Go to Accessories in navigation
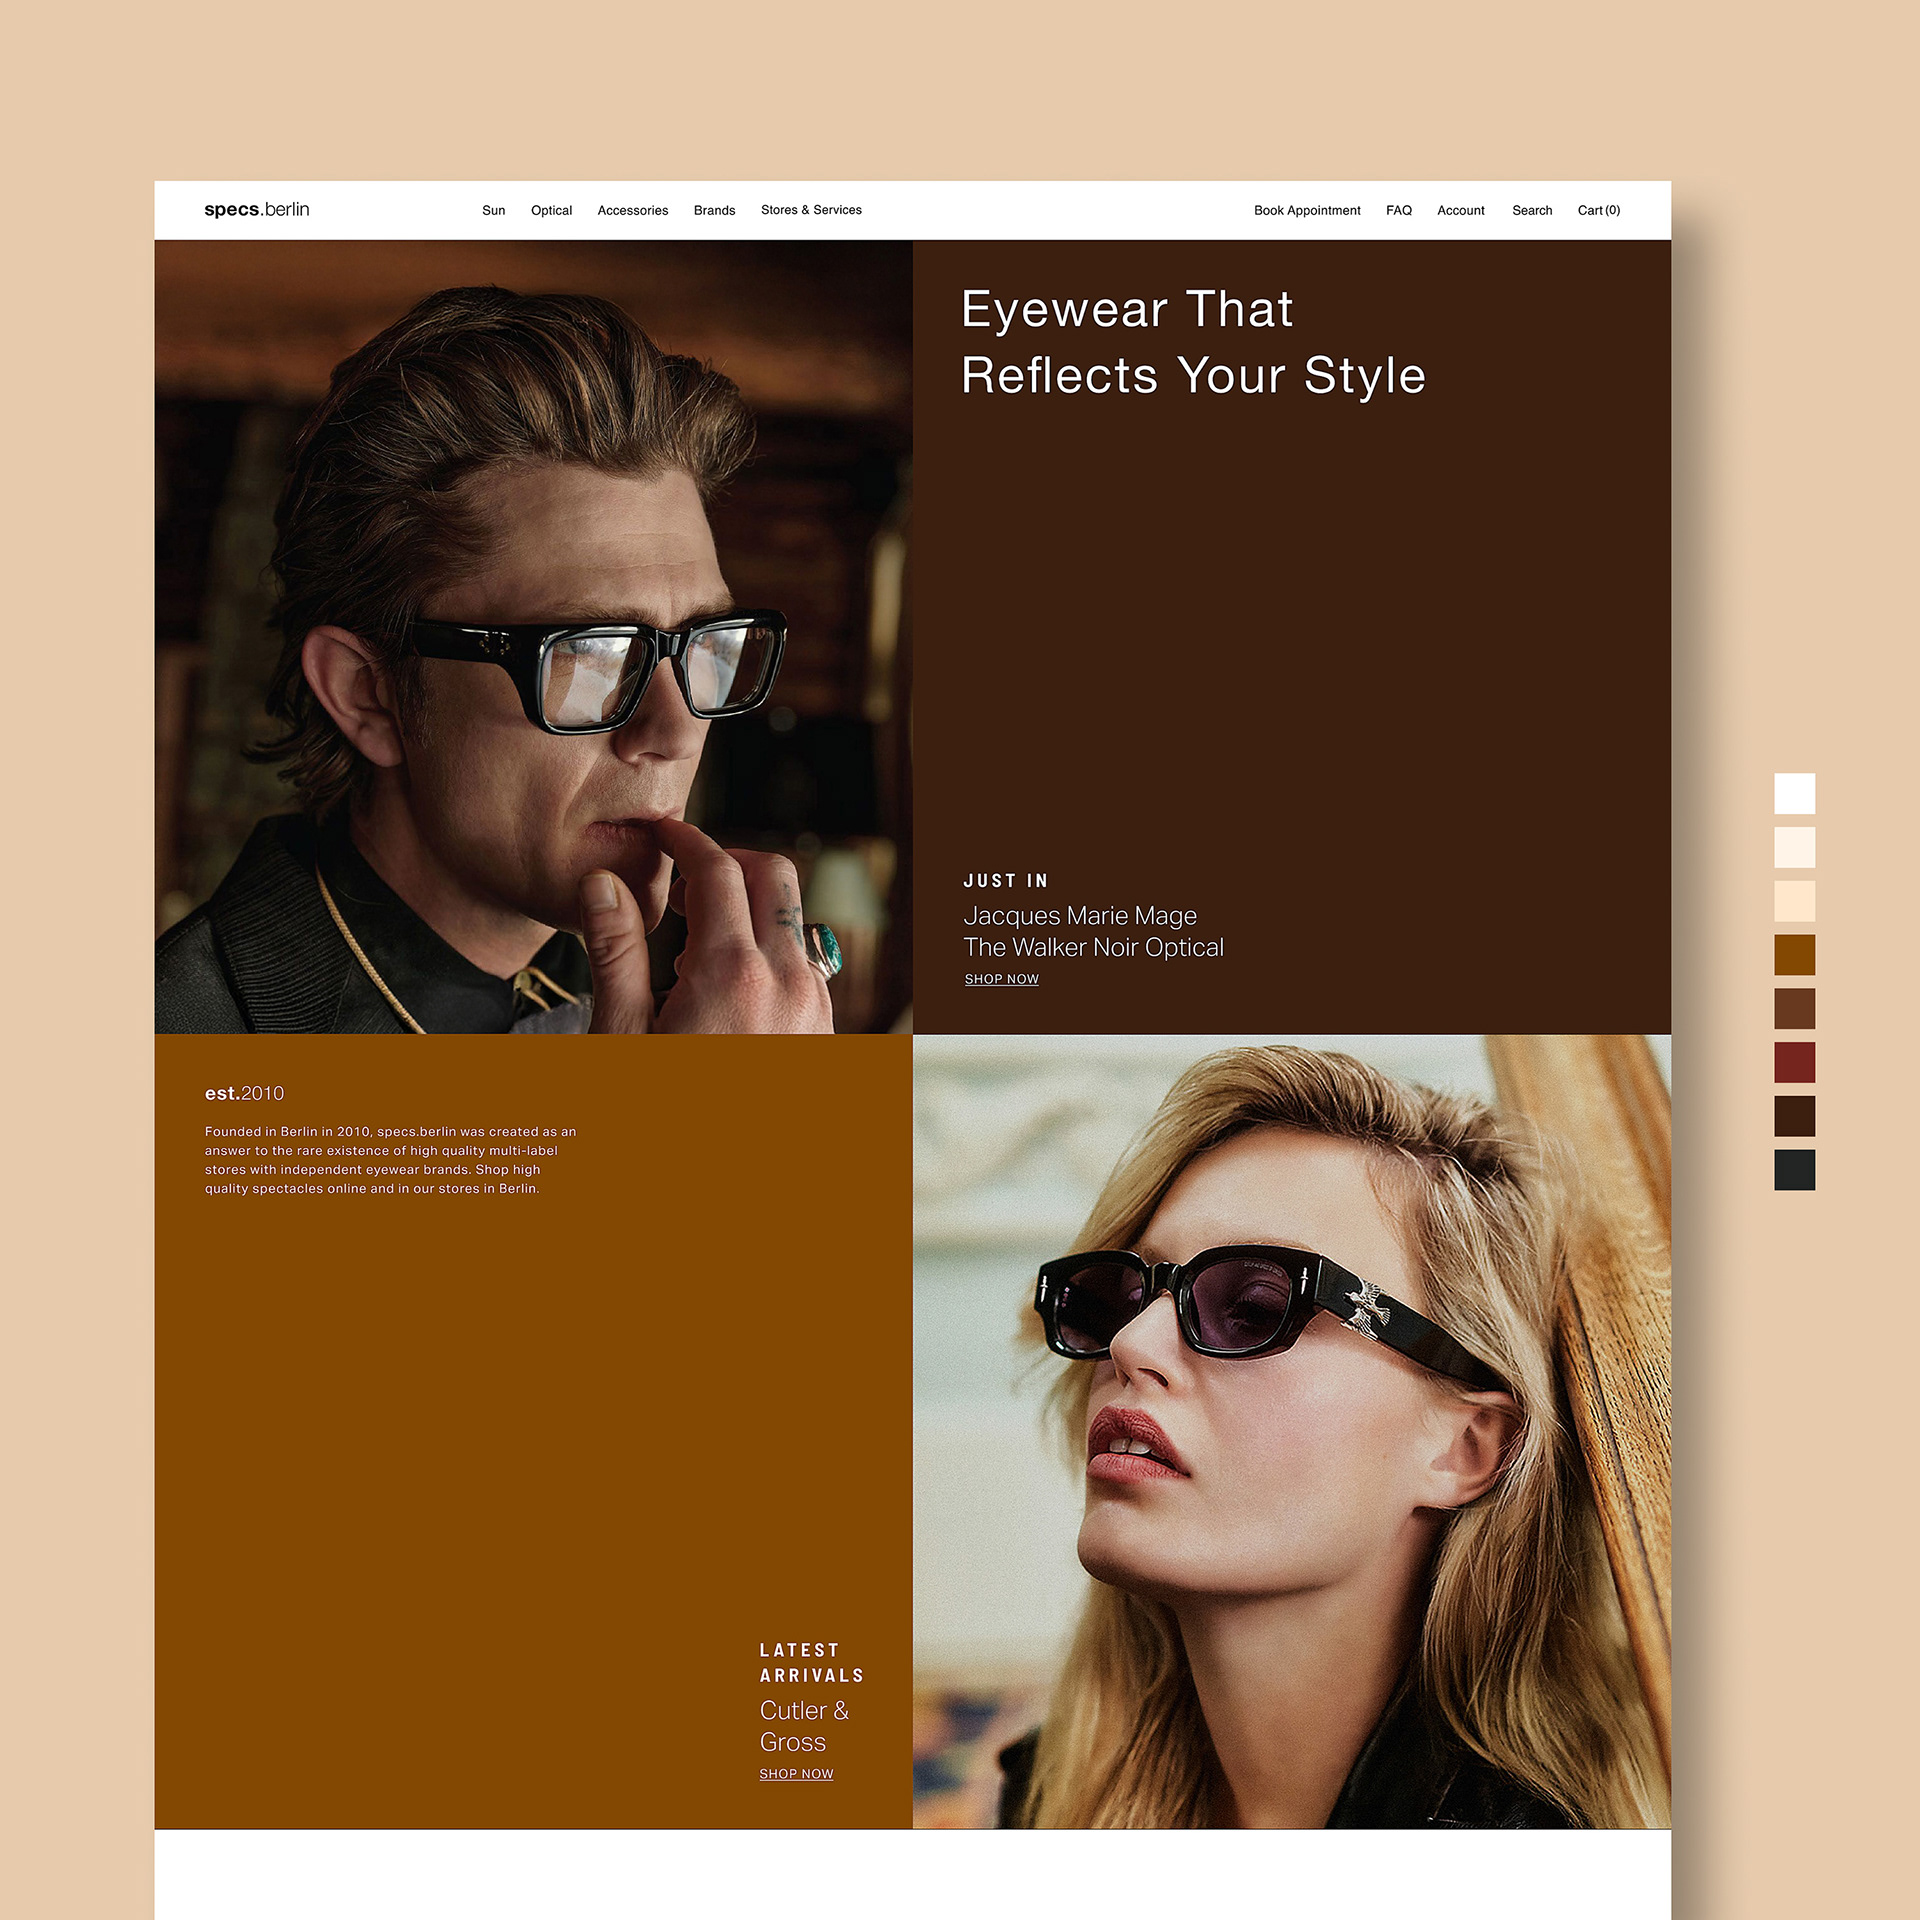The height and width of the screenshot is (1920, 1920). 632,211
